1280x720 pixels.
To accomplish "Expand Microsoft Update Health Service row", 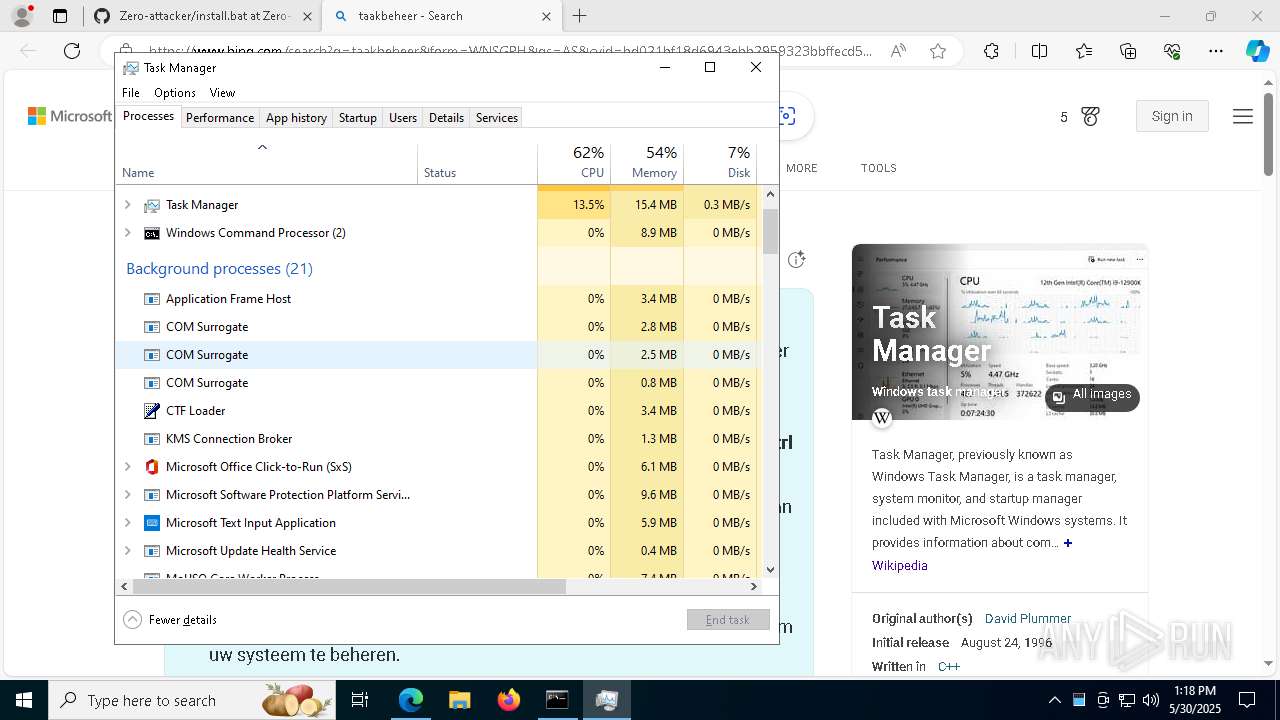I will (x=127, y=551).
